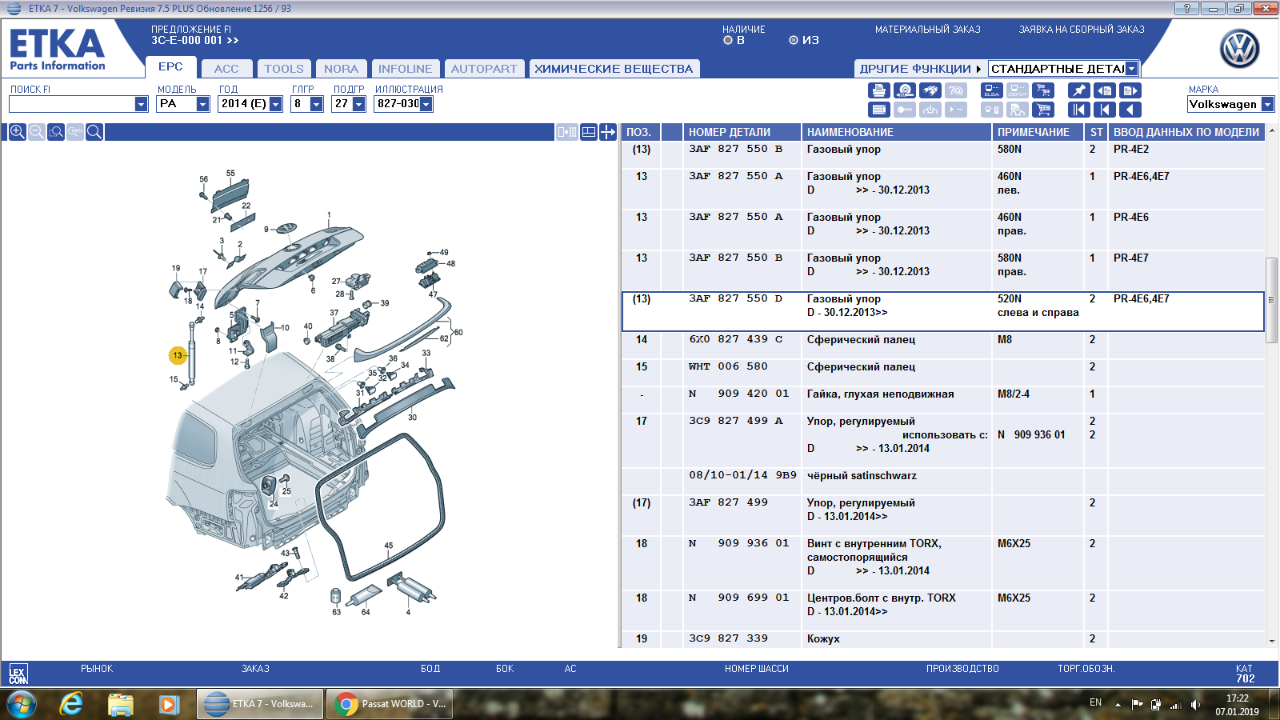This screenshot has width=1280, height=720.
Task: Click the НОМЕР ДЕТАЛИ column header
Action: click(743, 132)
